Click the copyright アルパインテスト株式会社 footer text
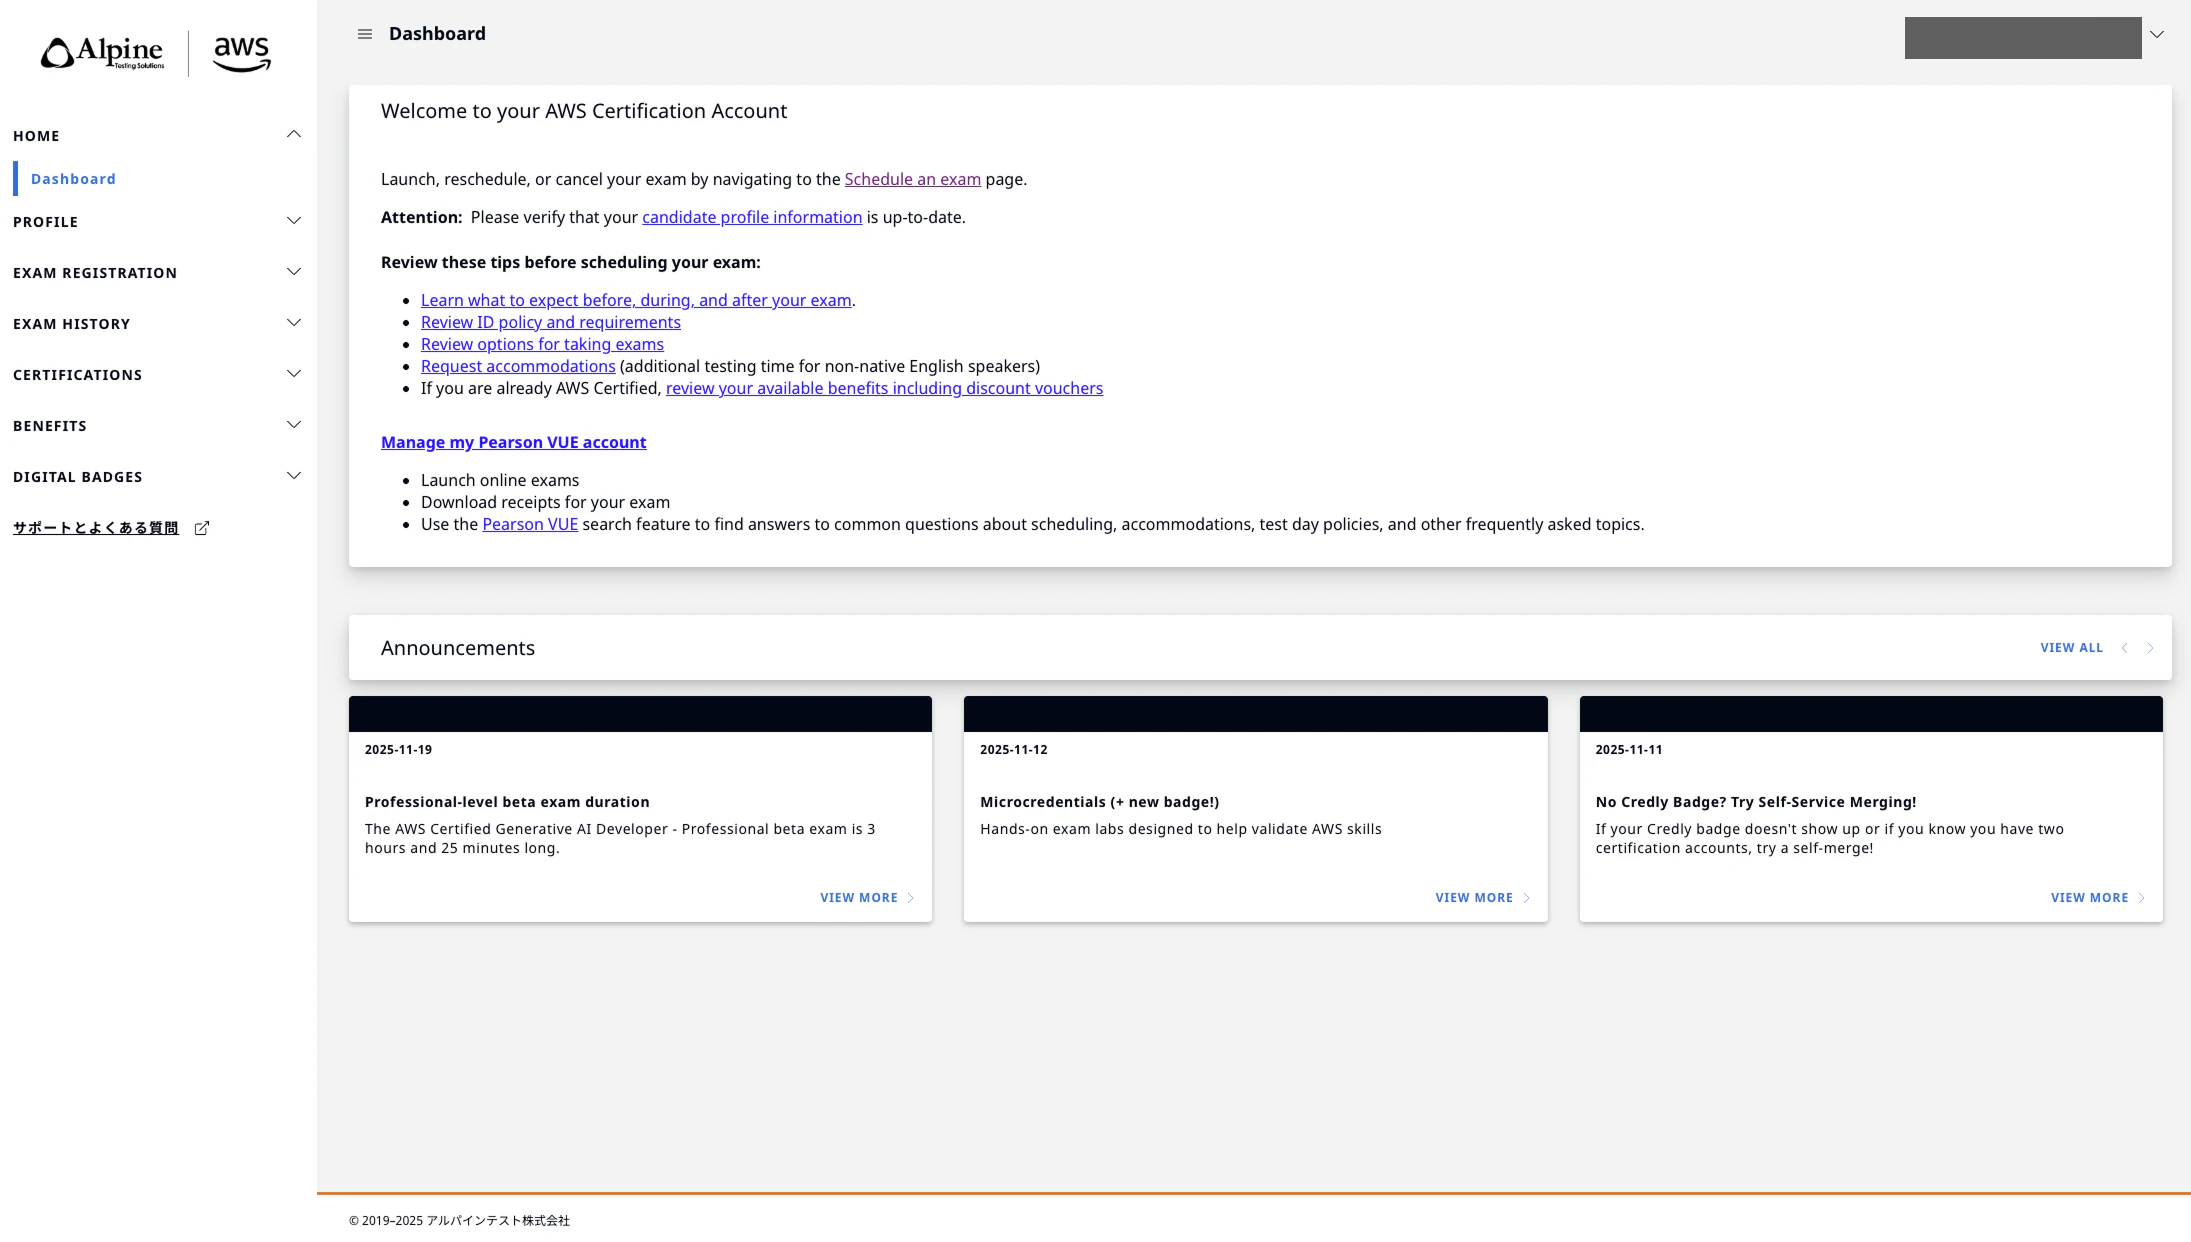Viewport: 2191px width, 1242px height. (459, 1221)
